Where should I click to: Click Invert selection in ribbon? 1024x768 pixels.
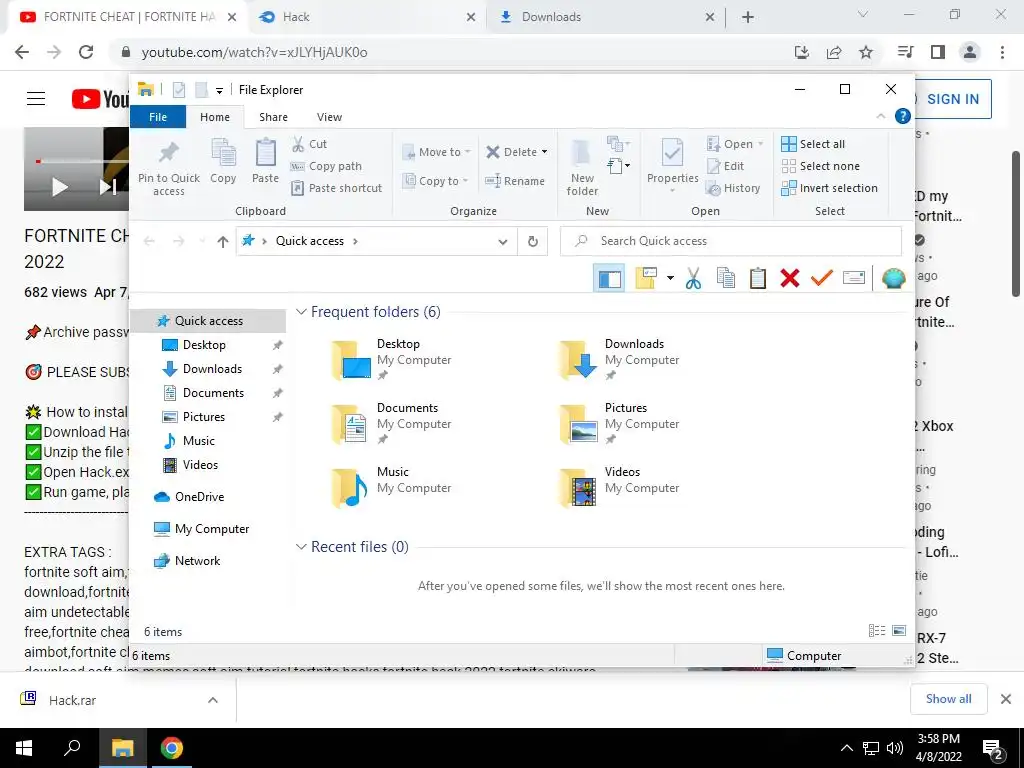[x=829, y=188]
